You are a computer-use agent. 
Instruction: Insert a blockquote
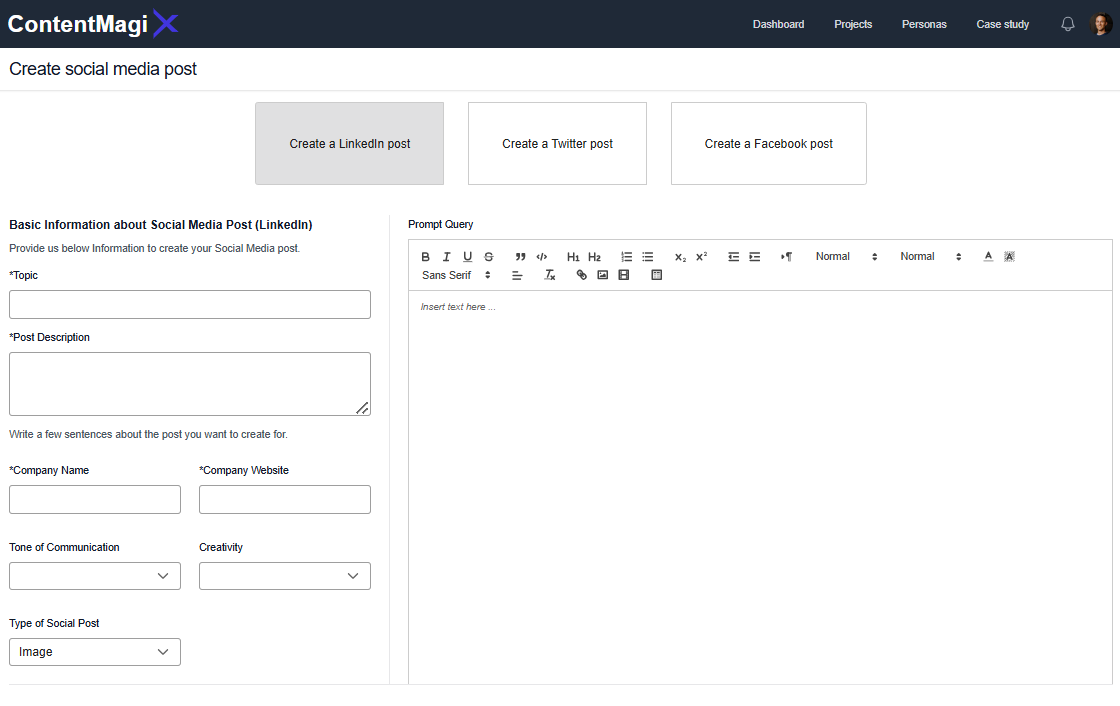(521, 257)
